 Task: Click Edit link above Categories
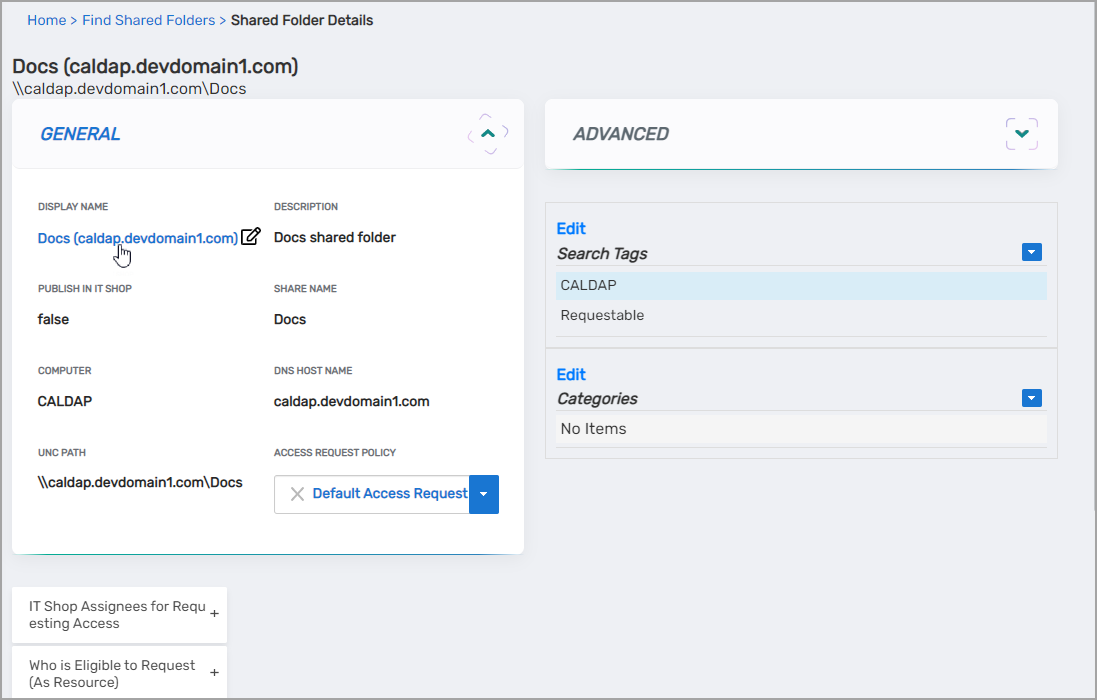pos(571,374)
